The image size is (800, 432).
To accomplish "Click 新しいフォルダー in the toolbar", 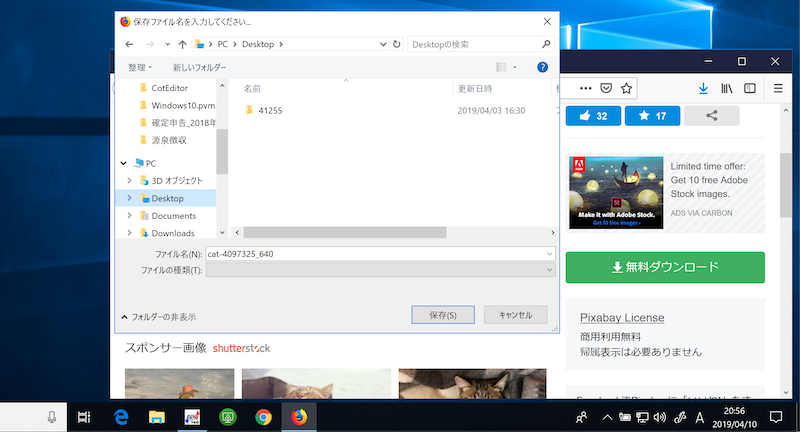I will (199, 67).
